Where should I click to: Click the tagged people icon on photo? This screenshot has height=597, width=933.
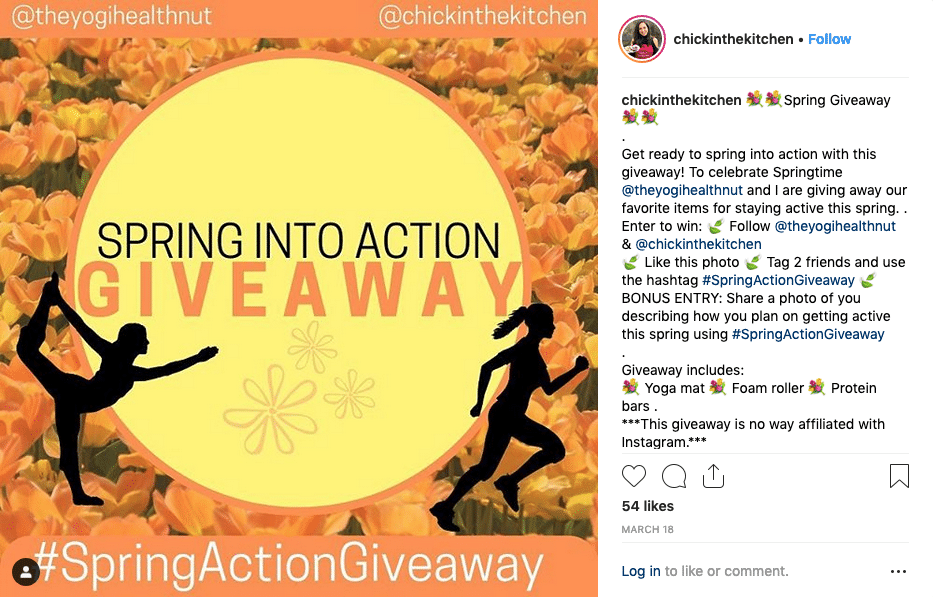(26, 571)
